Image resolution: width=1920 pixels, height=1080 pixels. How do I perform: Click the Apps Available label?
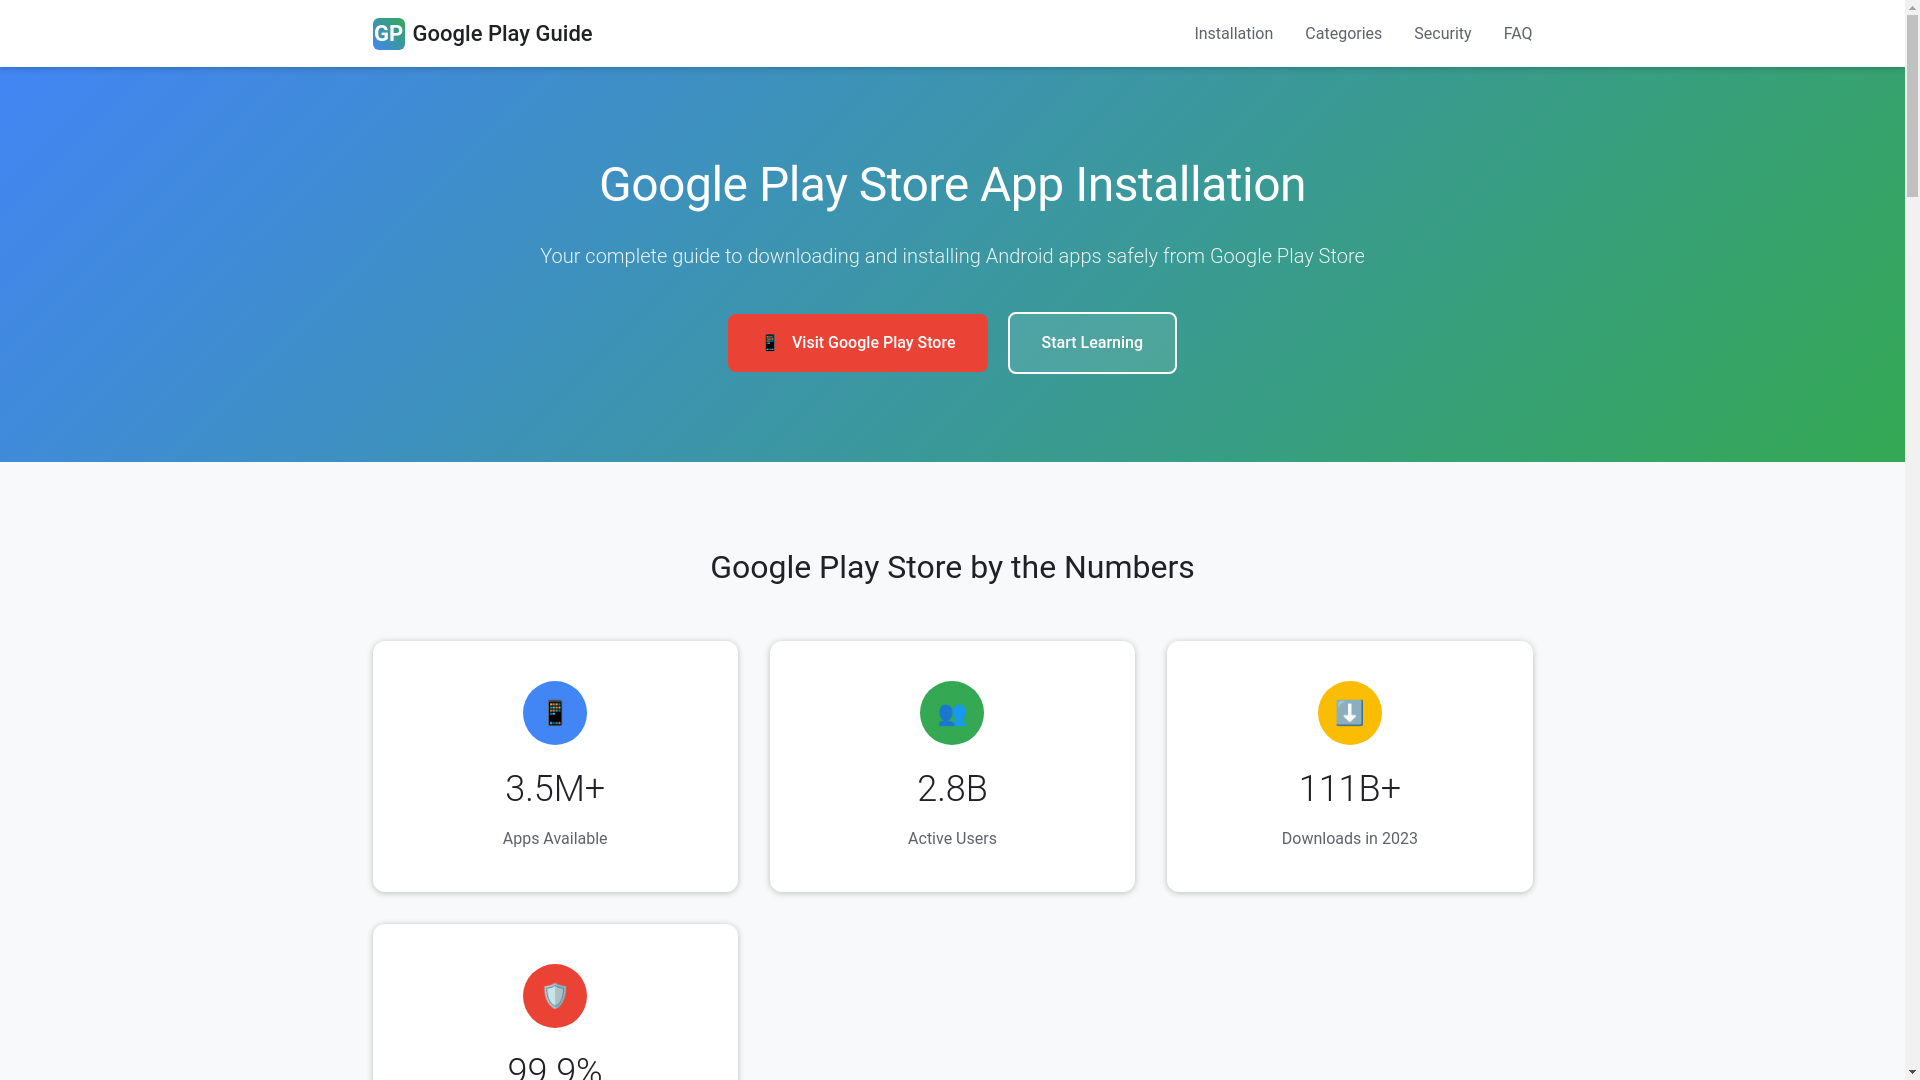pos(555,839)
